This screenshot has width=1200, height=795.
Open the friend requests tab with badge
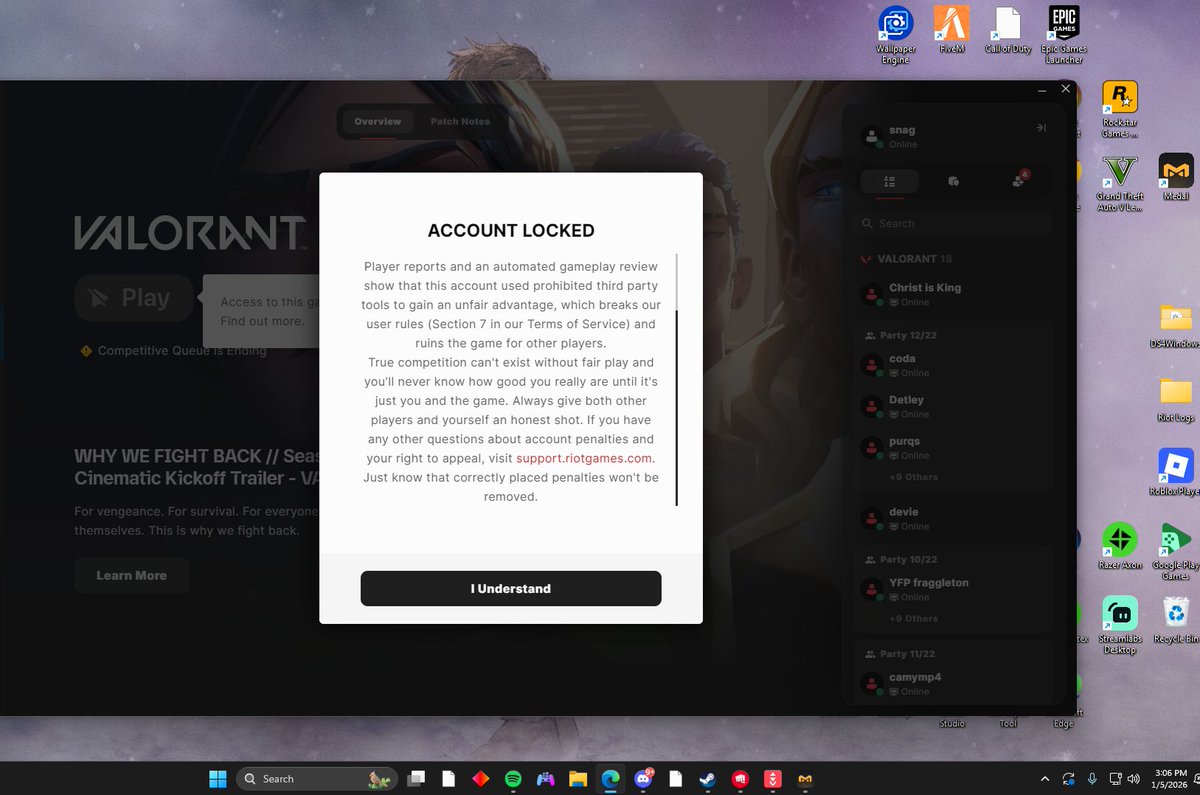click(1018, 181)
